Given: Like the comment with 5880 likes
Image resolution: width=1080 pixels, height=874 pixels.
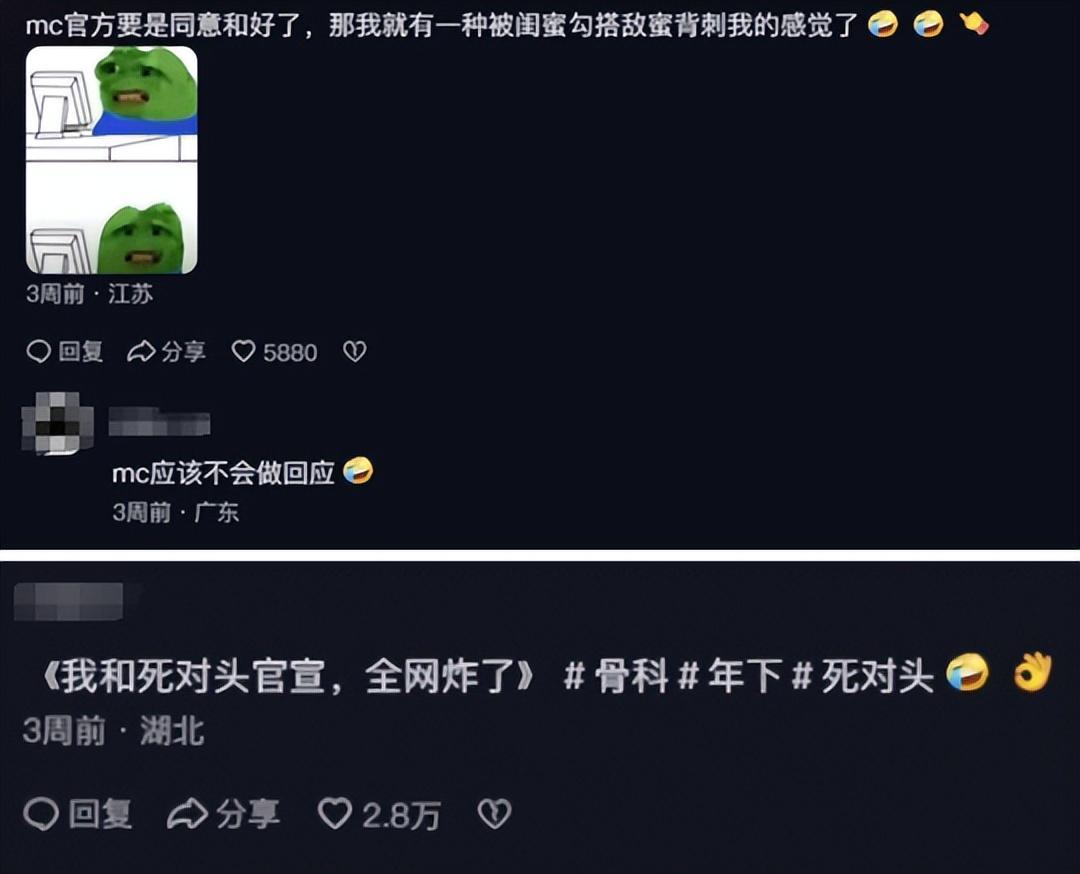Looking at the screenshot, I should (x=243, y=351).
